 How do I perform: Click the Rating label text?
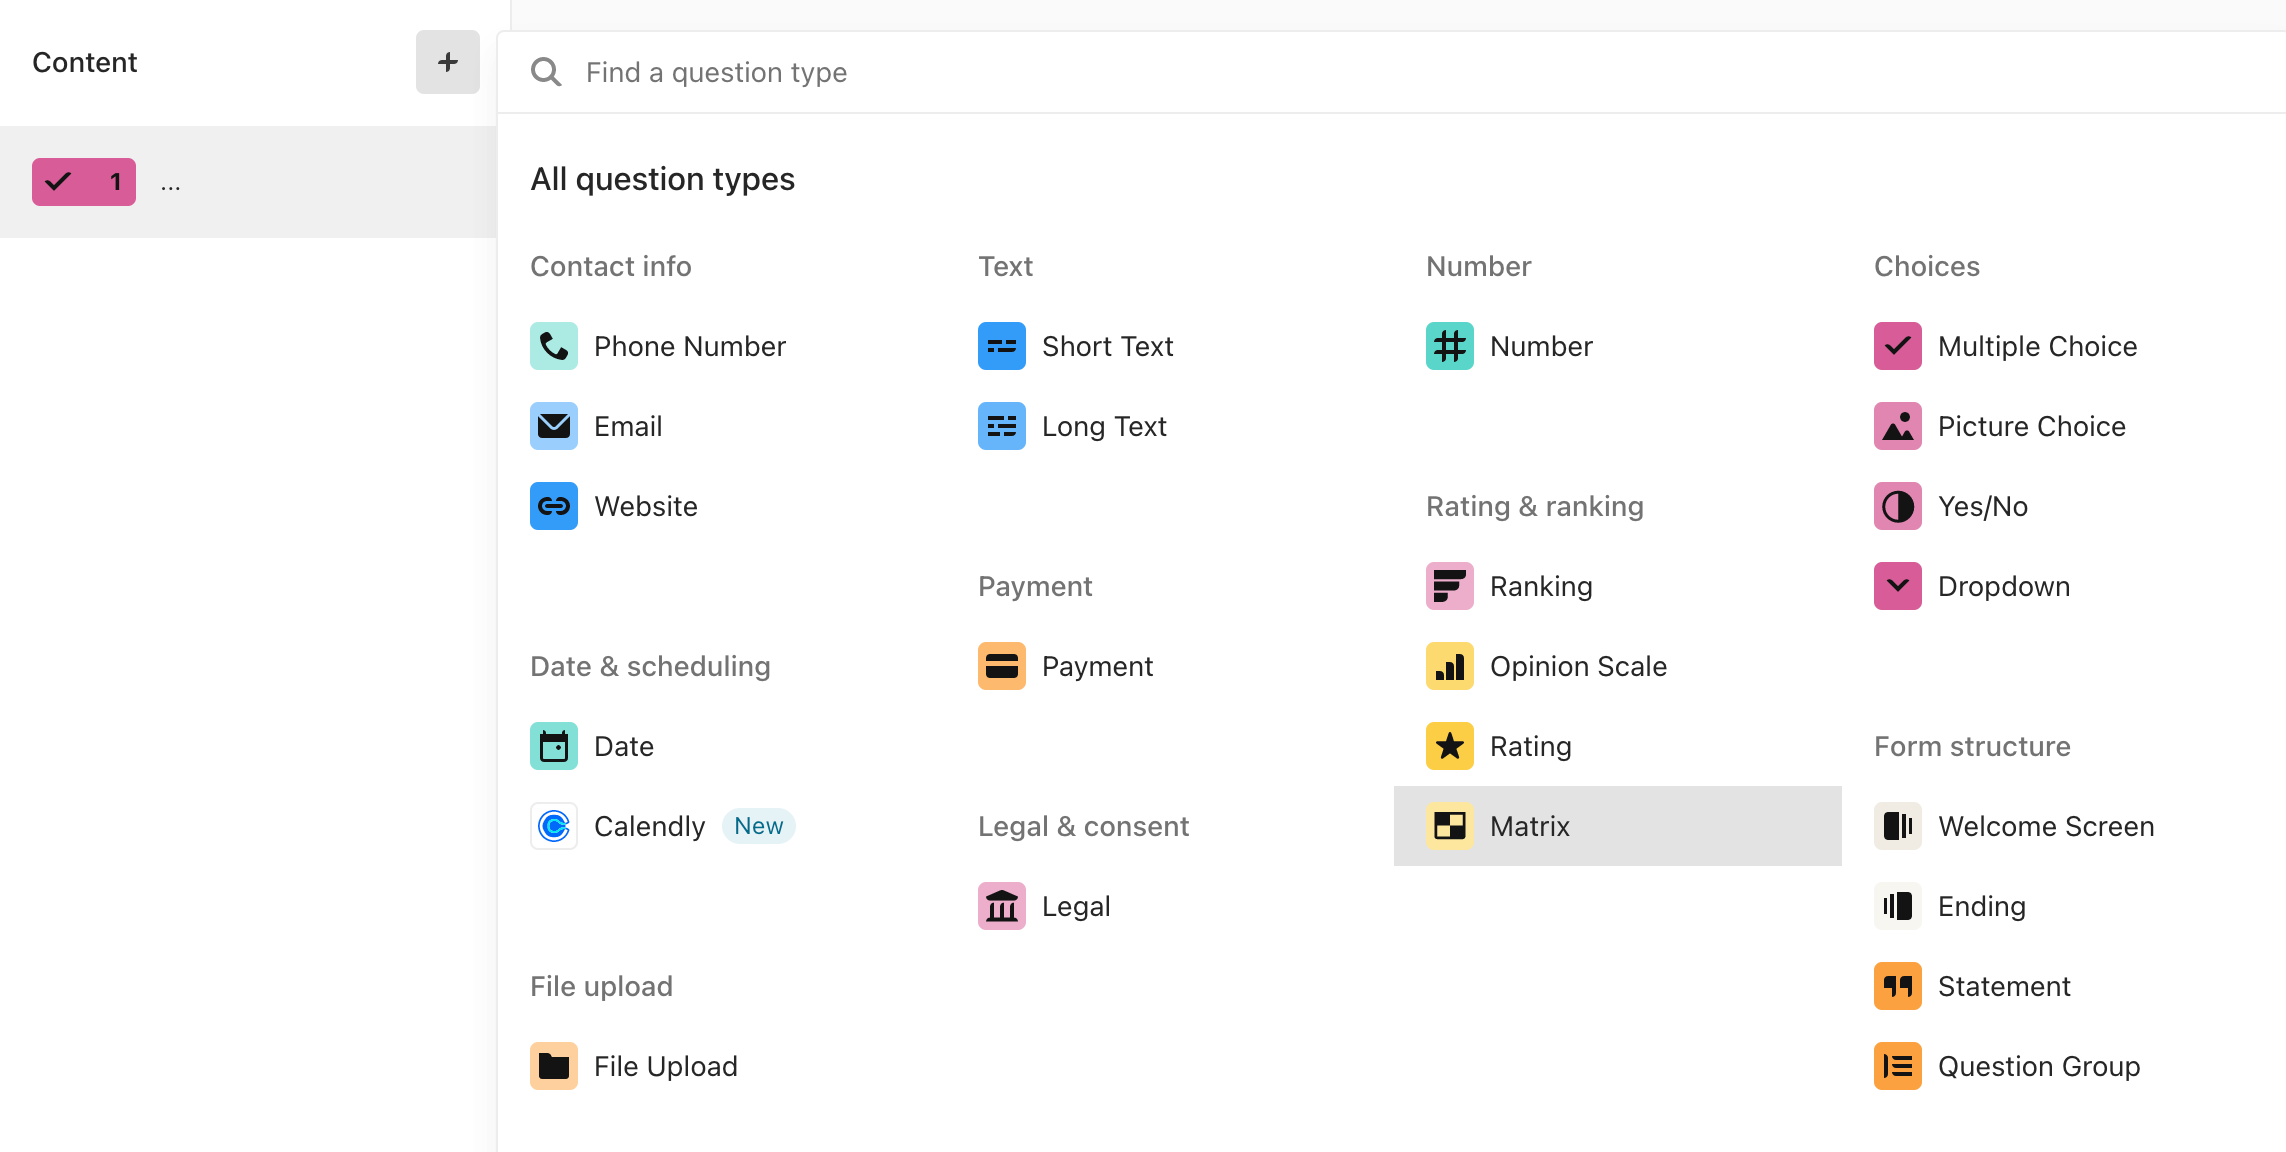(x=1531, y=746)
